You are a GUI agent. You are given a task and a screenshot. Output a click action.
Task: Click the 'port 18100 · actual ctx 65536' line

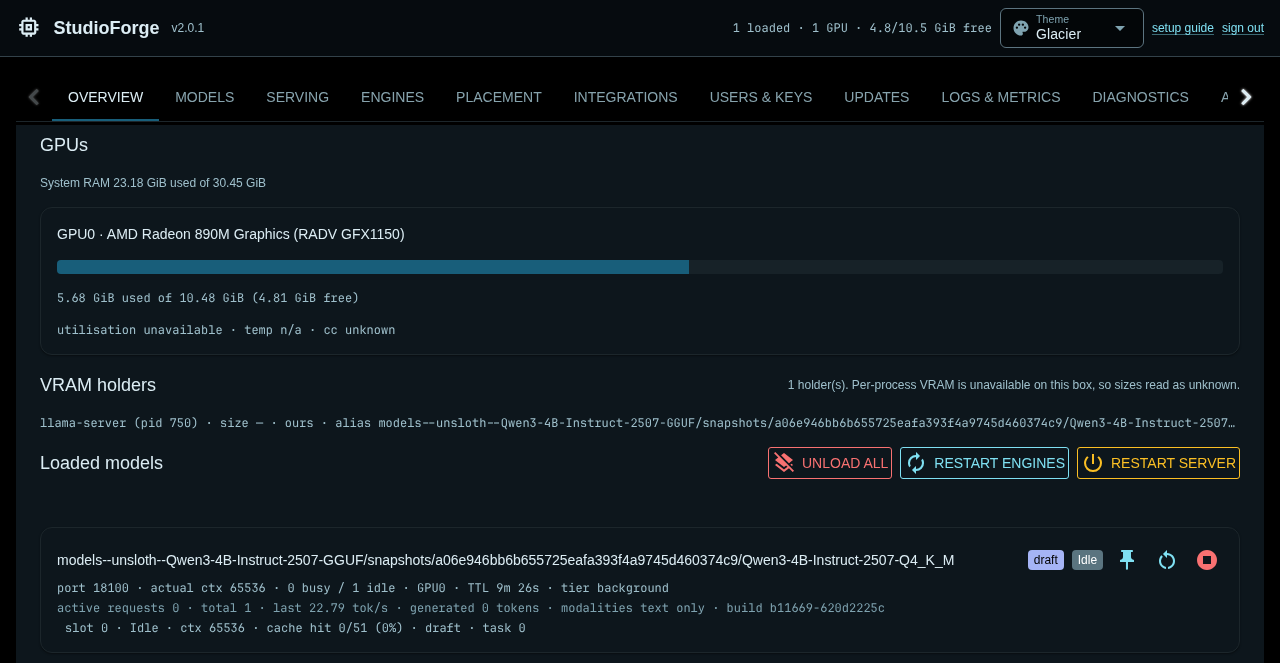tap(363, 588)
